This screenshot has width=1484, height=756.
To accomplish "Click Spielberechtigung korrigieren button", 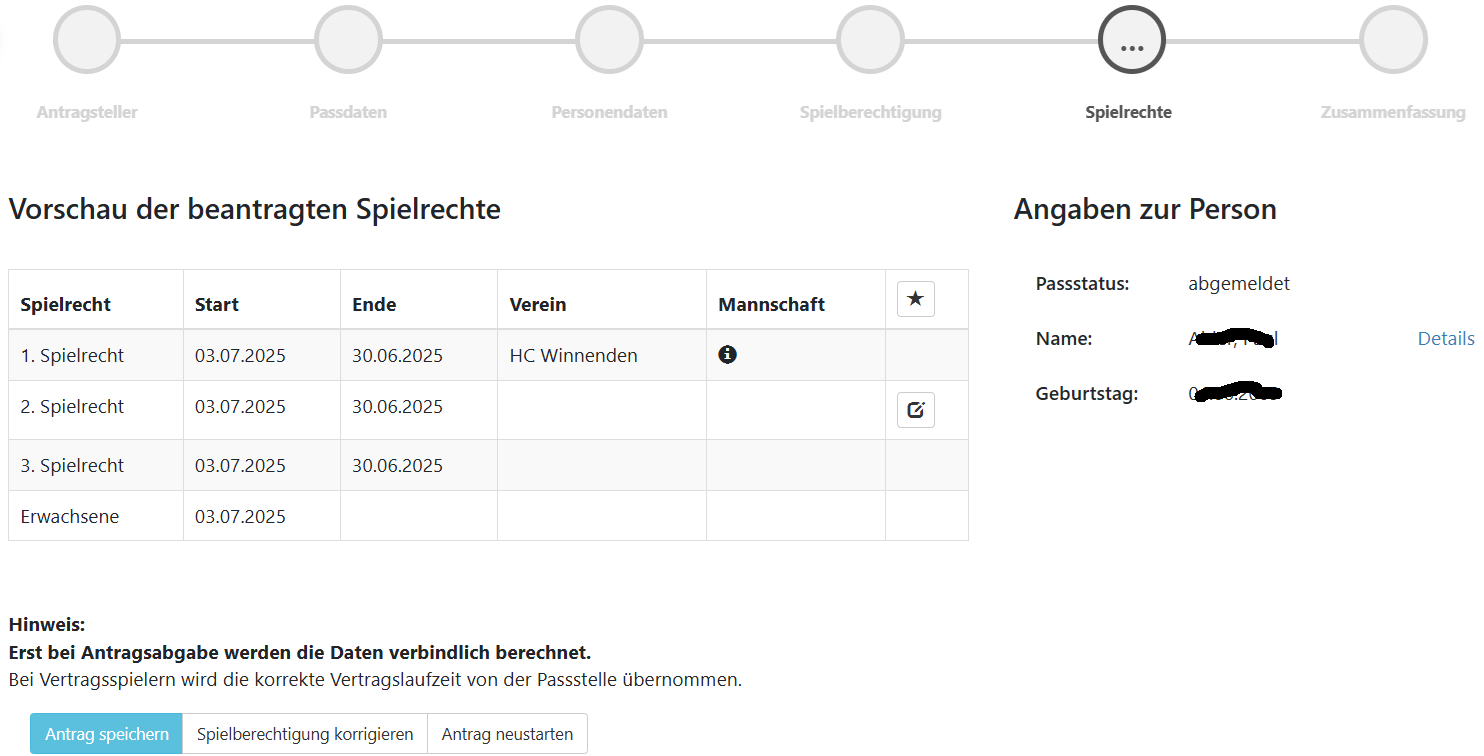I will point(305,734).
